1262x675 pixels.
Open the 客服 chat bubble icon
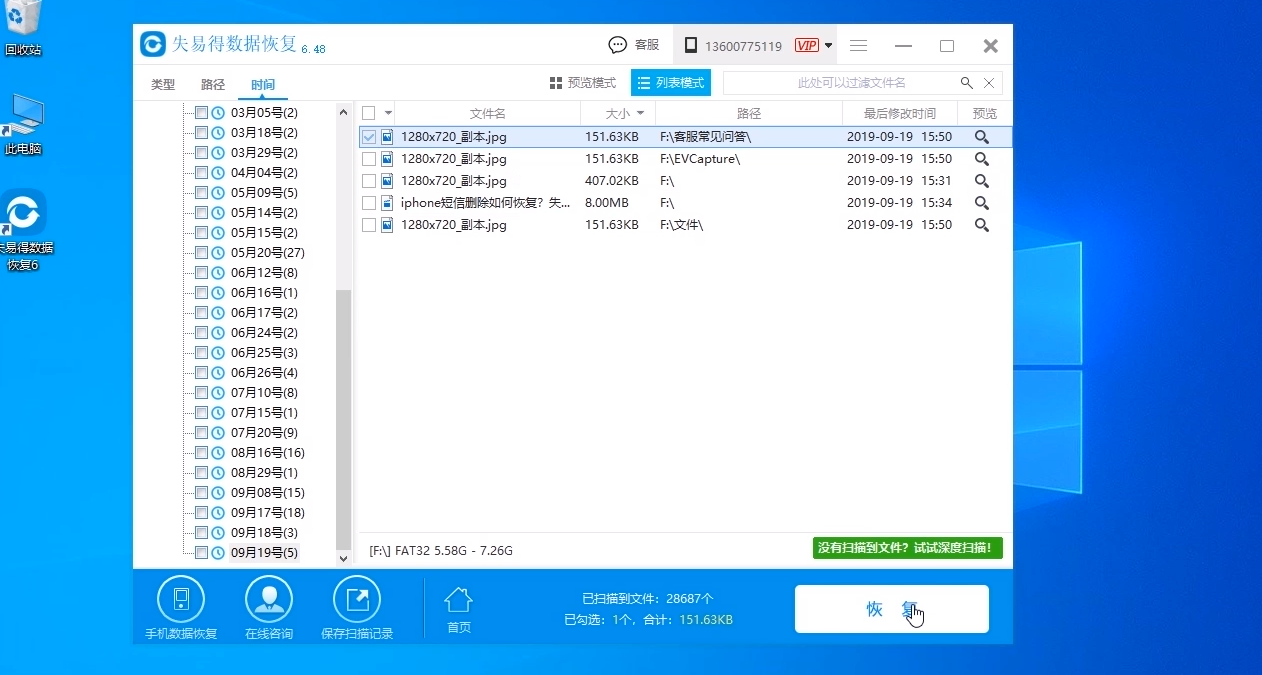tap(618, 45)
